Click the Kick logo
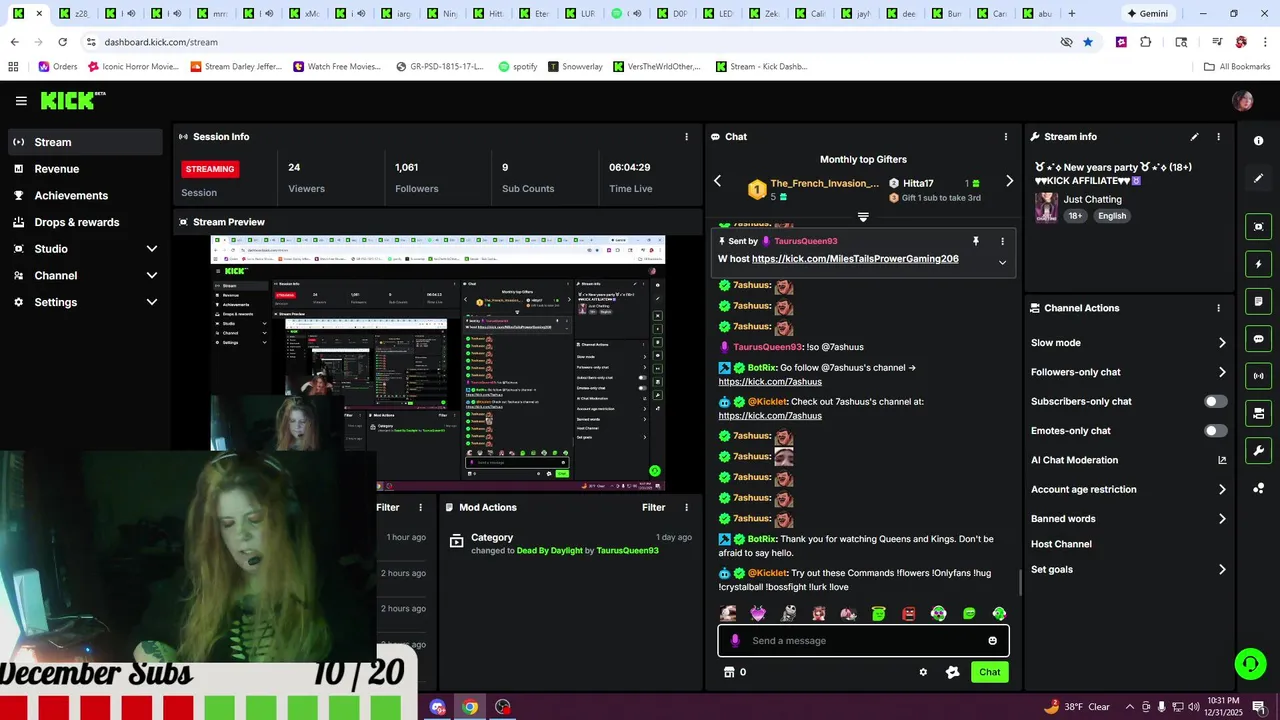1280x720 pixels. tap(72, 100)
